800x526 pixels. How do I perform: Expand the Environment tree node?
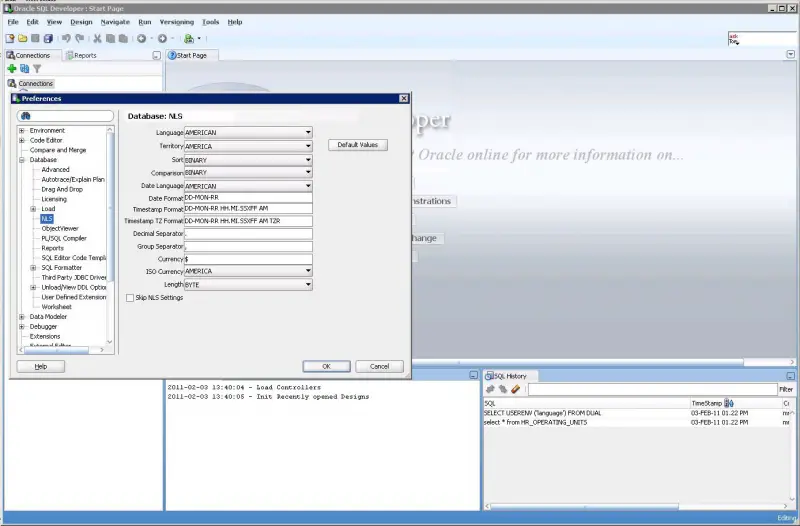pos(22,131)
